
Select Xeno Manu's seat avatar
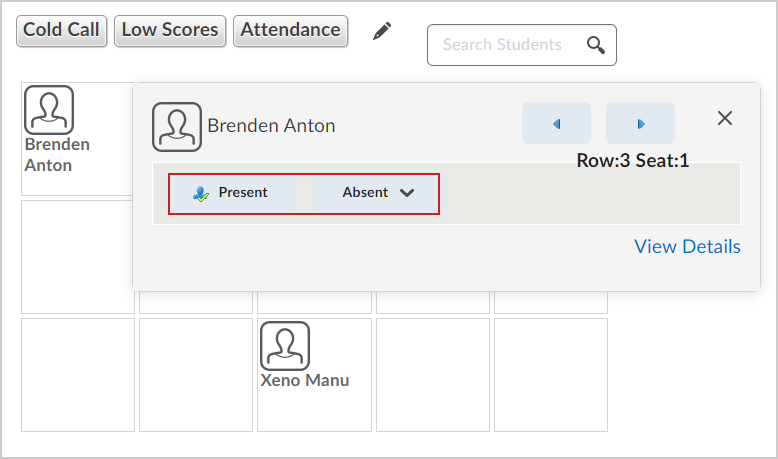click(x=285, y=346)
